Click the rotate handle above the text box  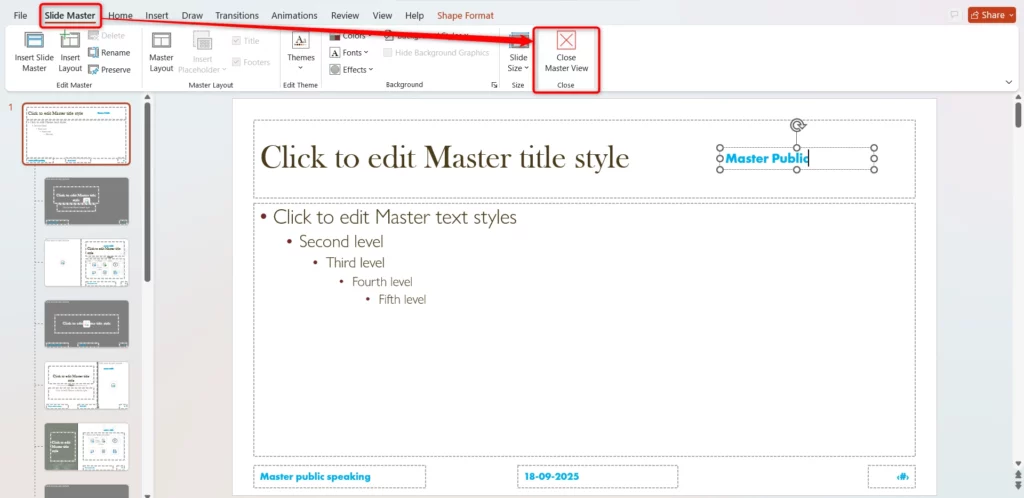tap(797, 126)
